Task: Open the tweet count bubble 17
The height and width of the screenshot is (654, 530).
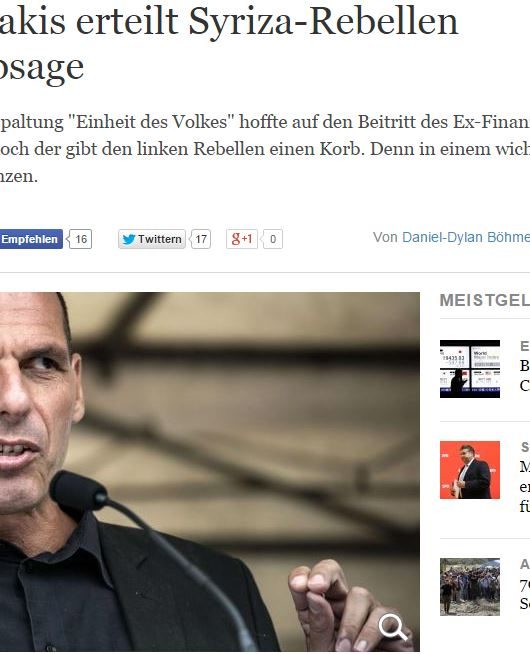Action: (x=201, y=239)
